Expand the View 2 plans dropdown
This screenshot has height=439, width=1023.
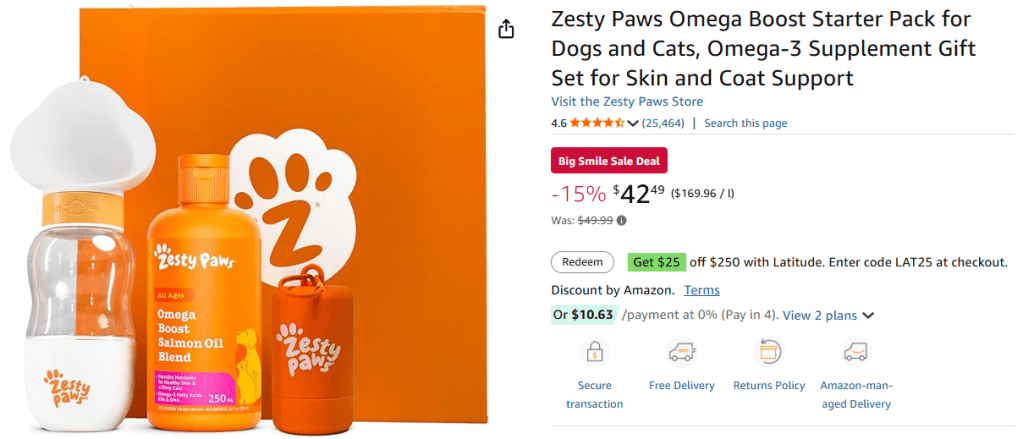click(867, 315)
